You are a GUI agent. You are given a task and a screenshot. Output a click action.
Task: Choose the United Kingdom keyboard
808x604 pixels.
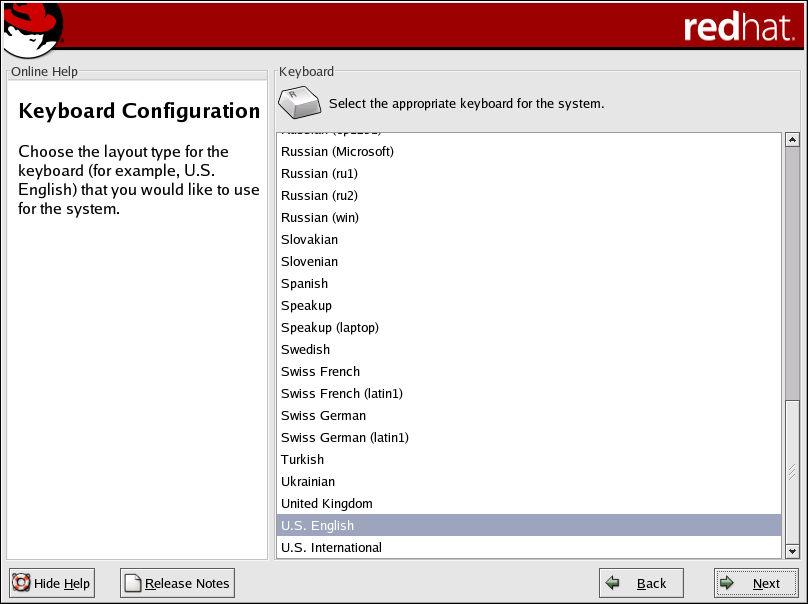click(x=326, y=503)
